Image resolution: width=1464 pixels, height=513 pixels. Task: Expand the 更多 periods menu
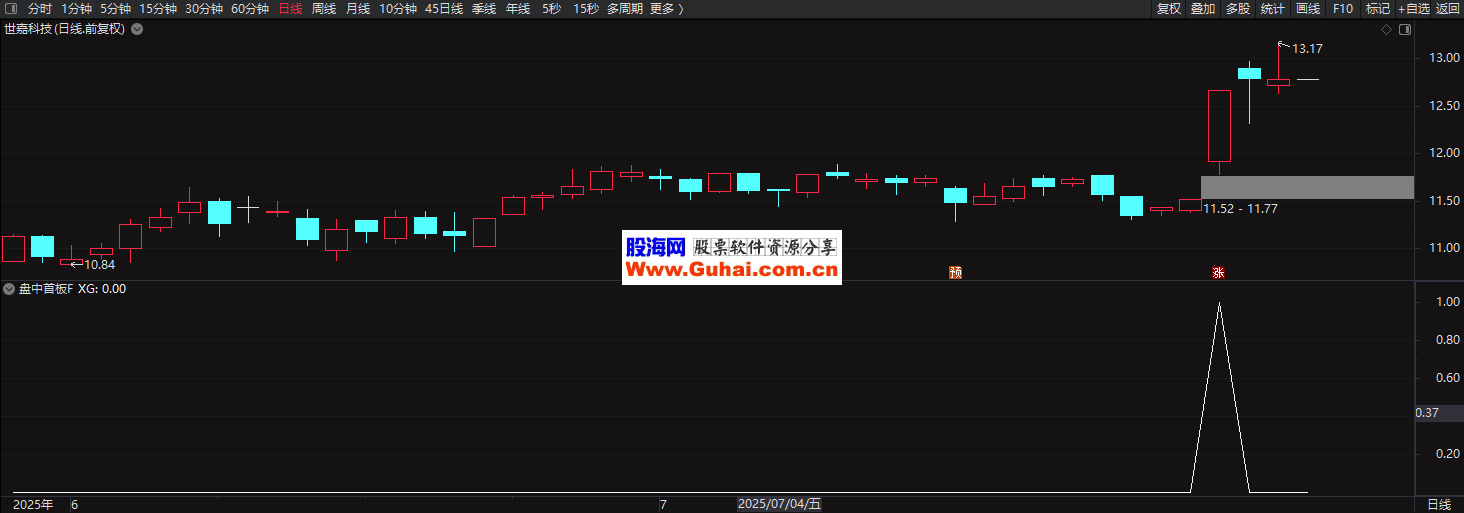pos(667,9)
